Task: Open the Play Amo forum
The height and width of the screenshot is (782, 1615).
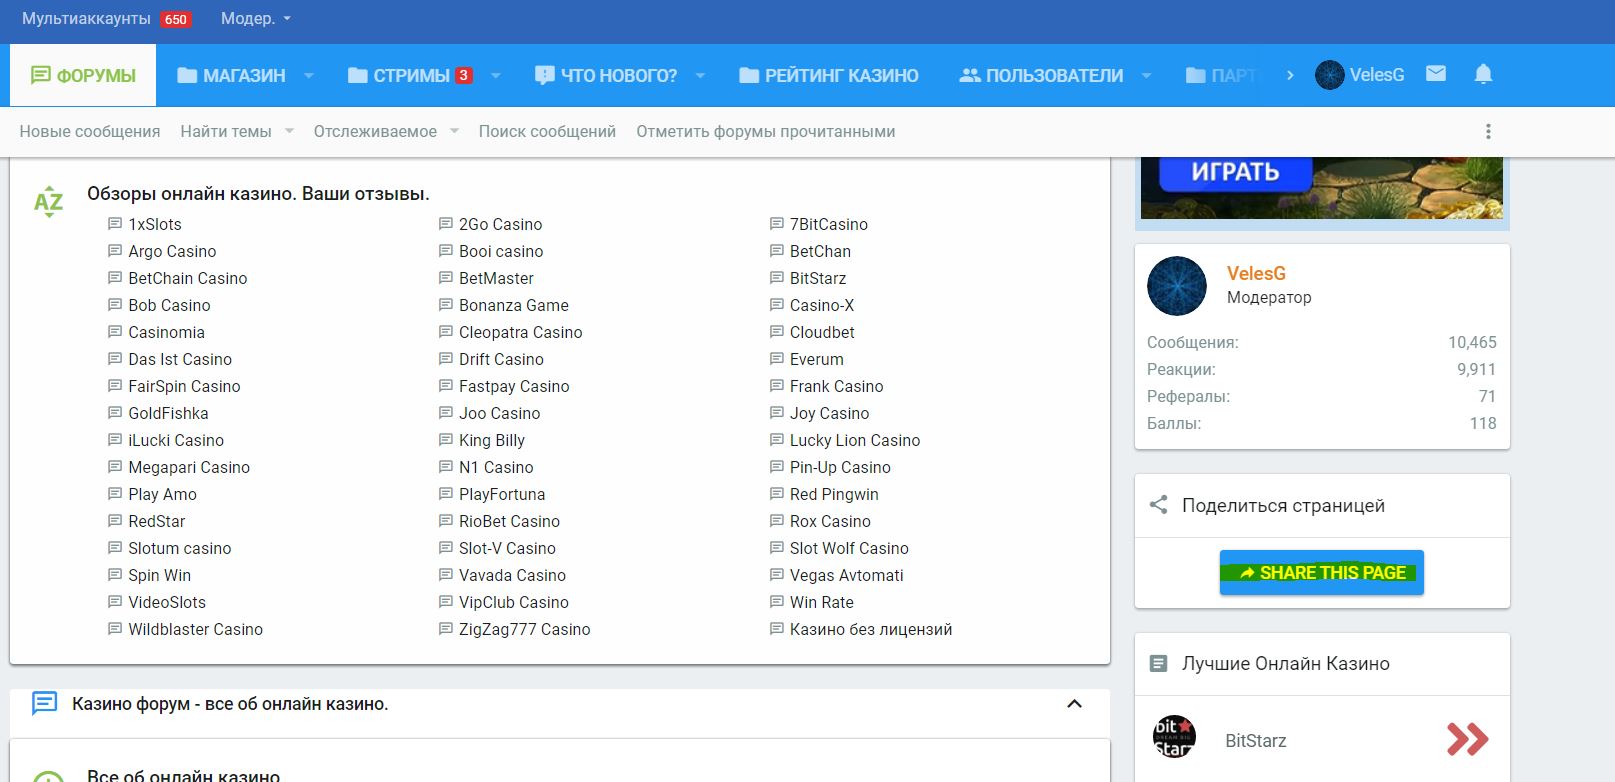Action: click(162, 494)
